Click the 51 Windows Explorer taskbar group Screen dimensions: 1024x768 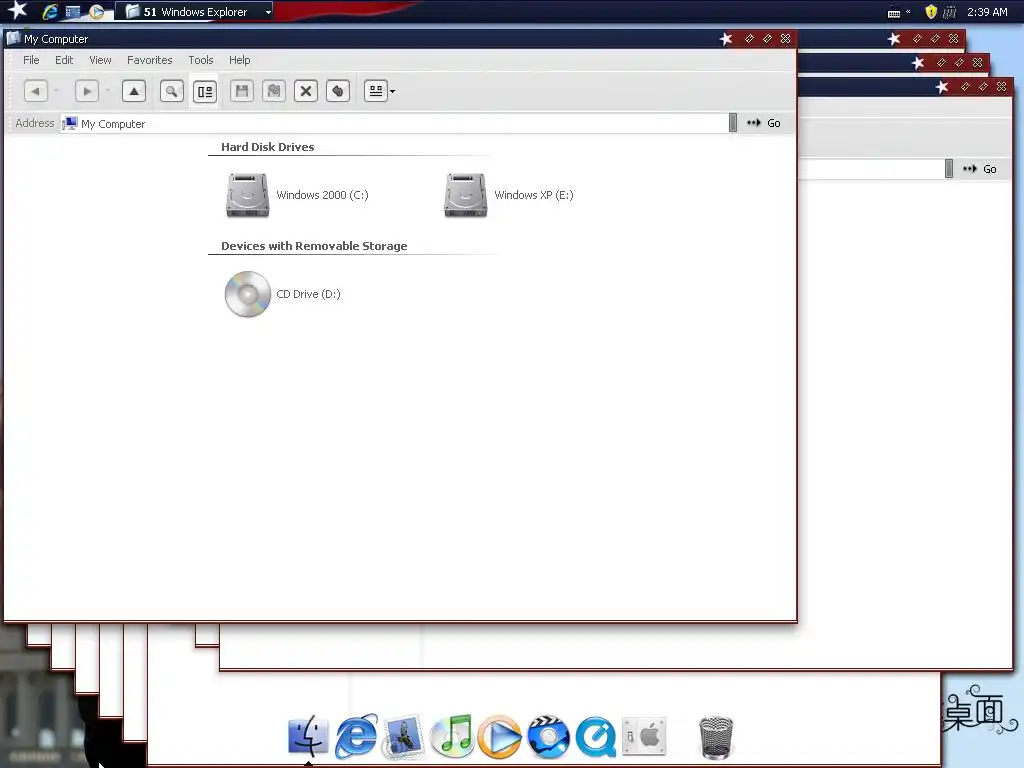(194, 12)
